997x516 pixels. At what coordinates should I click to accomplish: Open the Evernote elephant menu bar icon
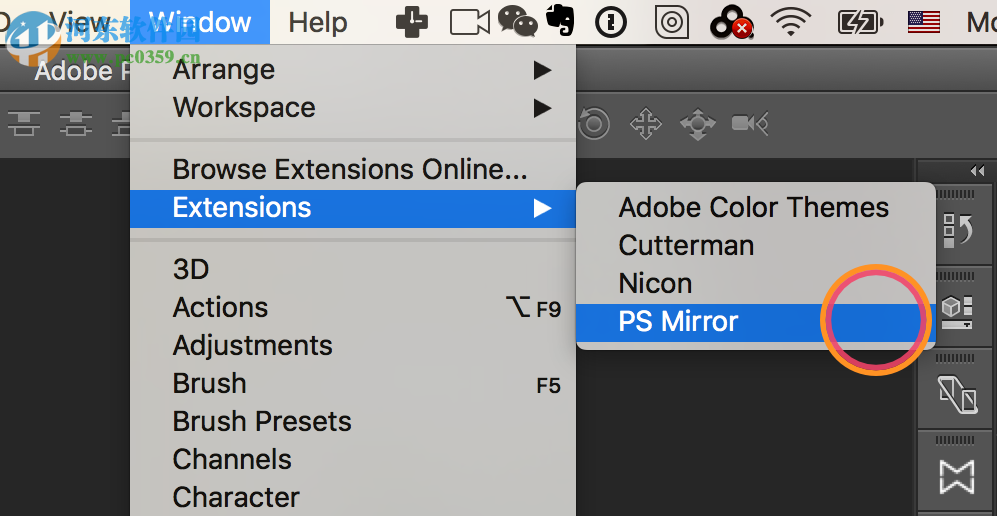point(561,20)
